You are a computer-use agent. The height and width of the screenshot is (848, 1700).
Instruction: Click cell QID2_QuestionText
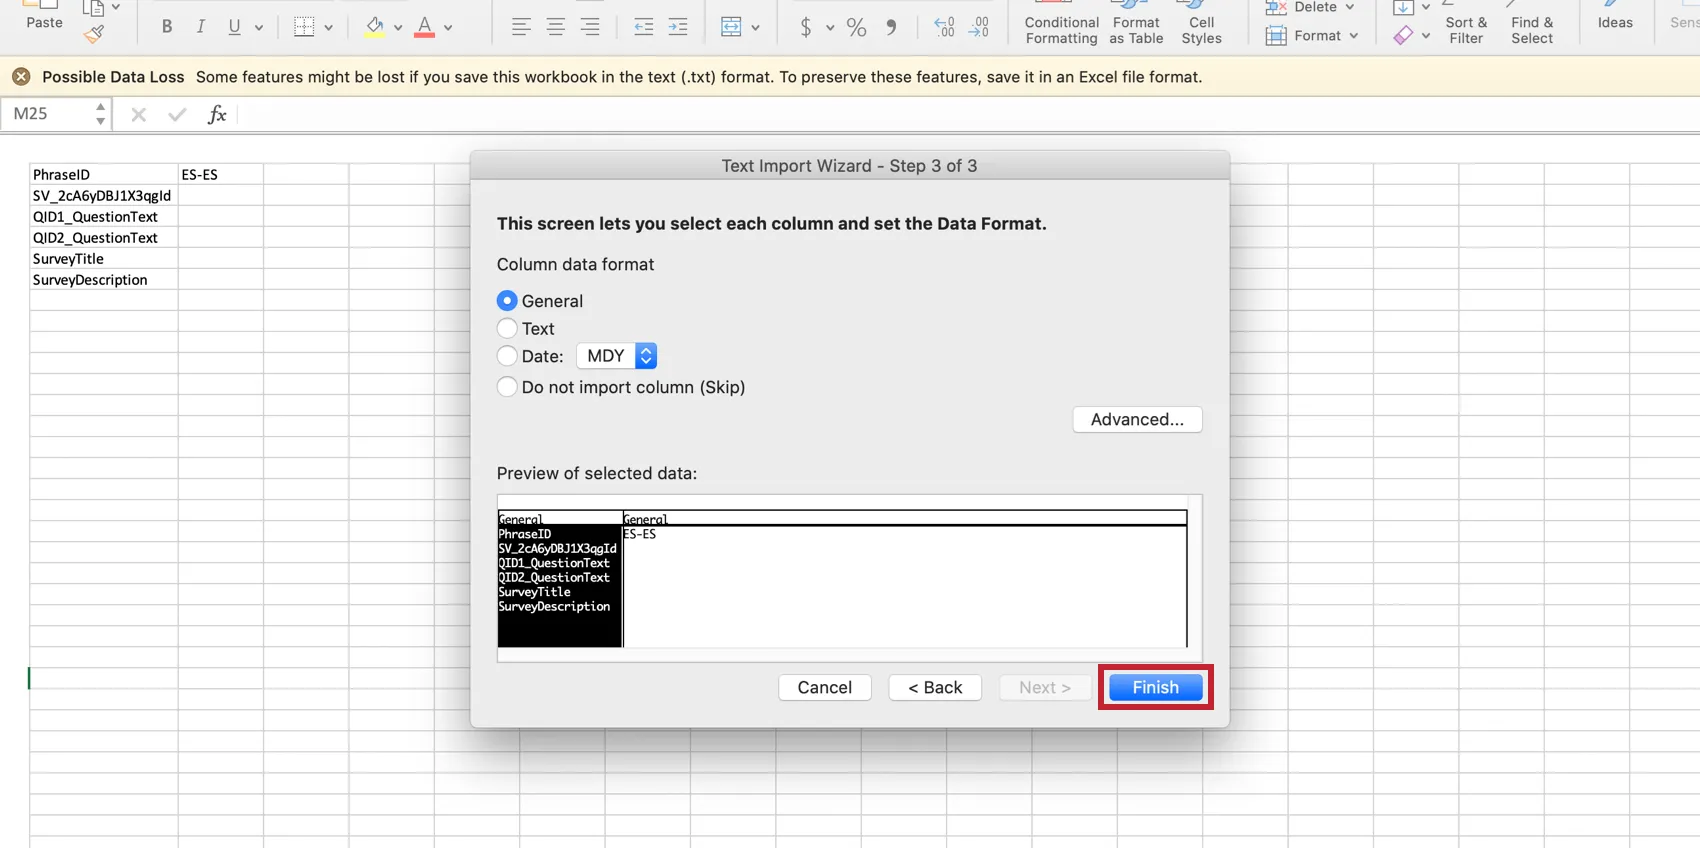pyautogui.click(x=104, y=237)
